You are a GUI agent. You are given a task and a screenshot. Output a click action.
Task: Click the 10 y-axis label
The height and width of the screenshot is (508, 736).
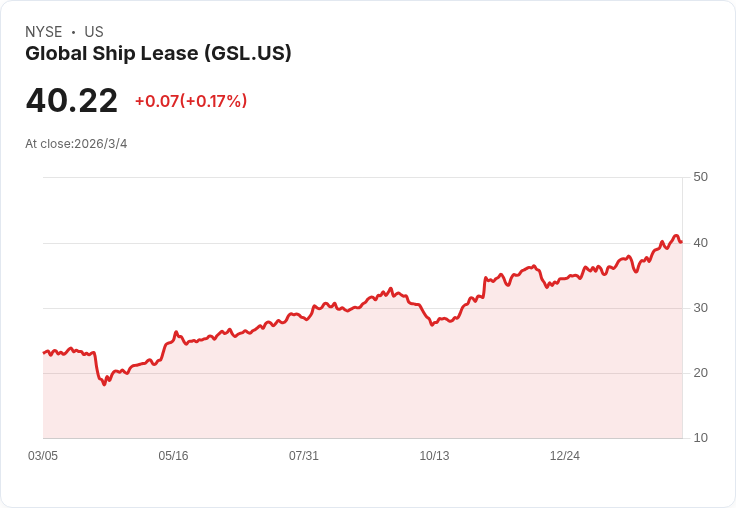(x=701, y=438)
